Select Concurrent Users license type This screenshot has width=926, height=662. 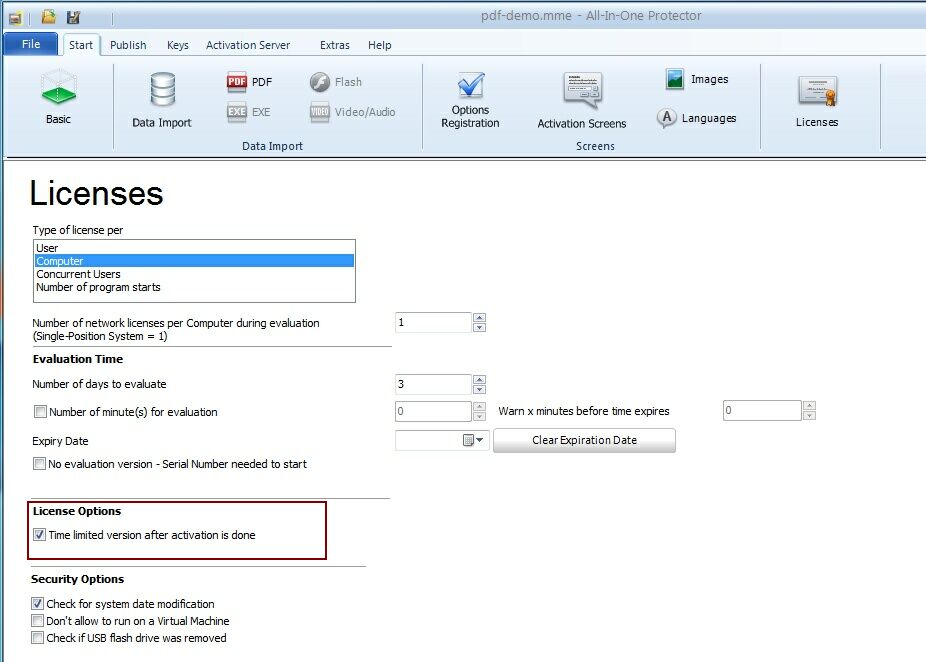pyautogui.click(x=78, y=274)
